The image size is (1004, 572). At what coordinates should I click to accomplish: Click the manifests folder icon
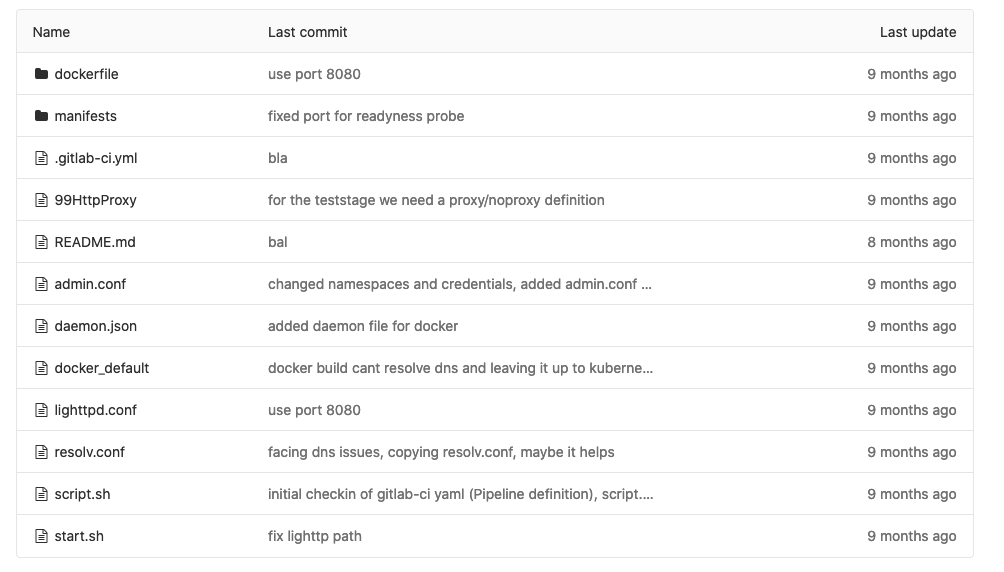41,116
